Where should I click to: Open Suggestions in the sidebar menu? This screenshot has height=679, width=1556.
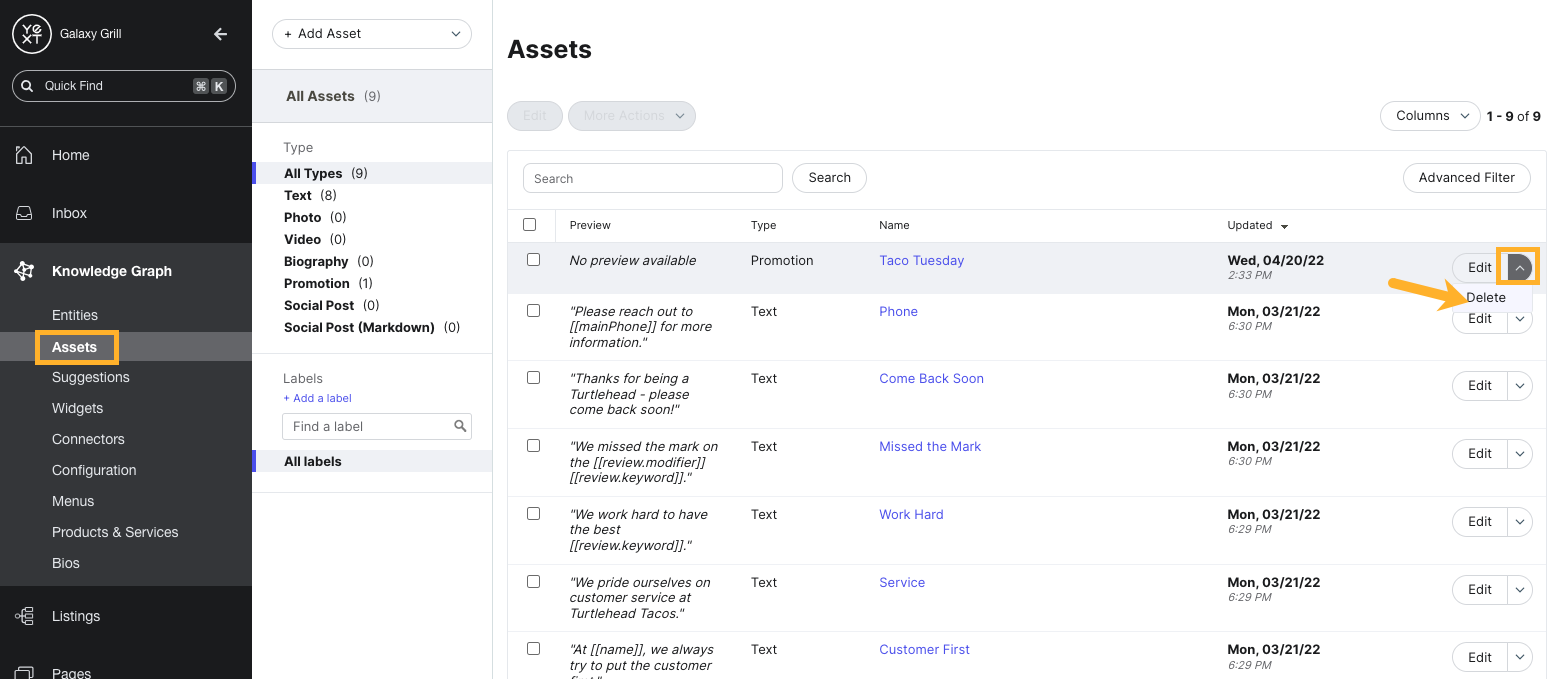tap(91, 377)
